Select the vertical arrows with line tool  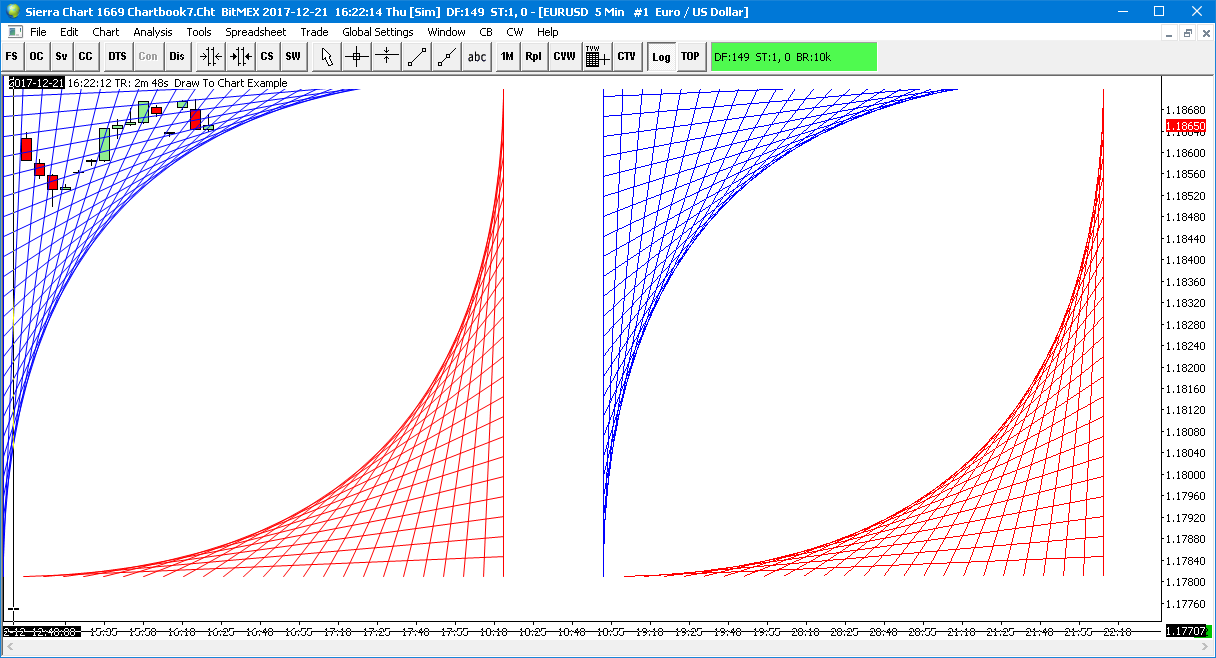[386, 57]
